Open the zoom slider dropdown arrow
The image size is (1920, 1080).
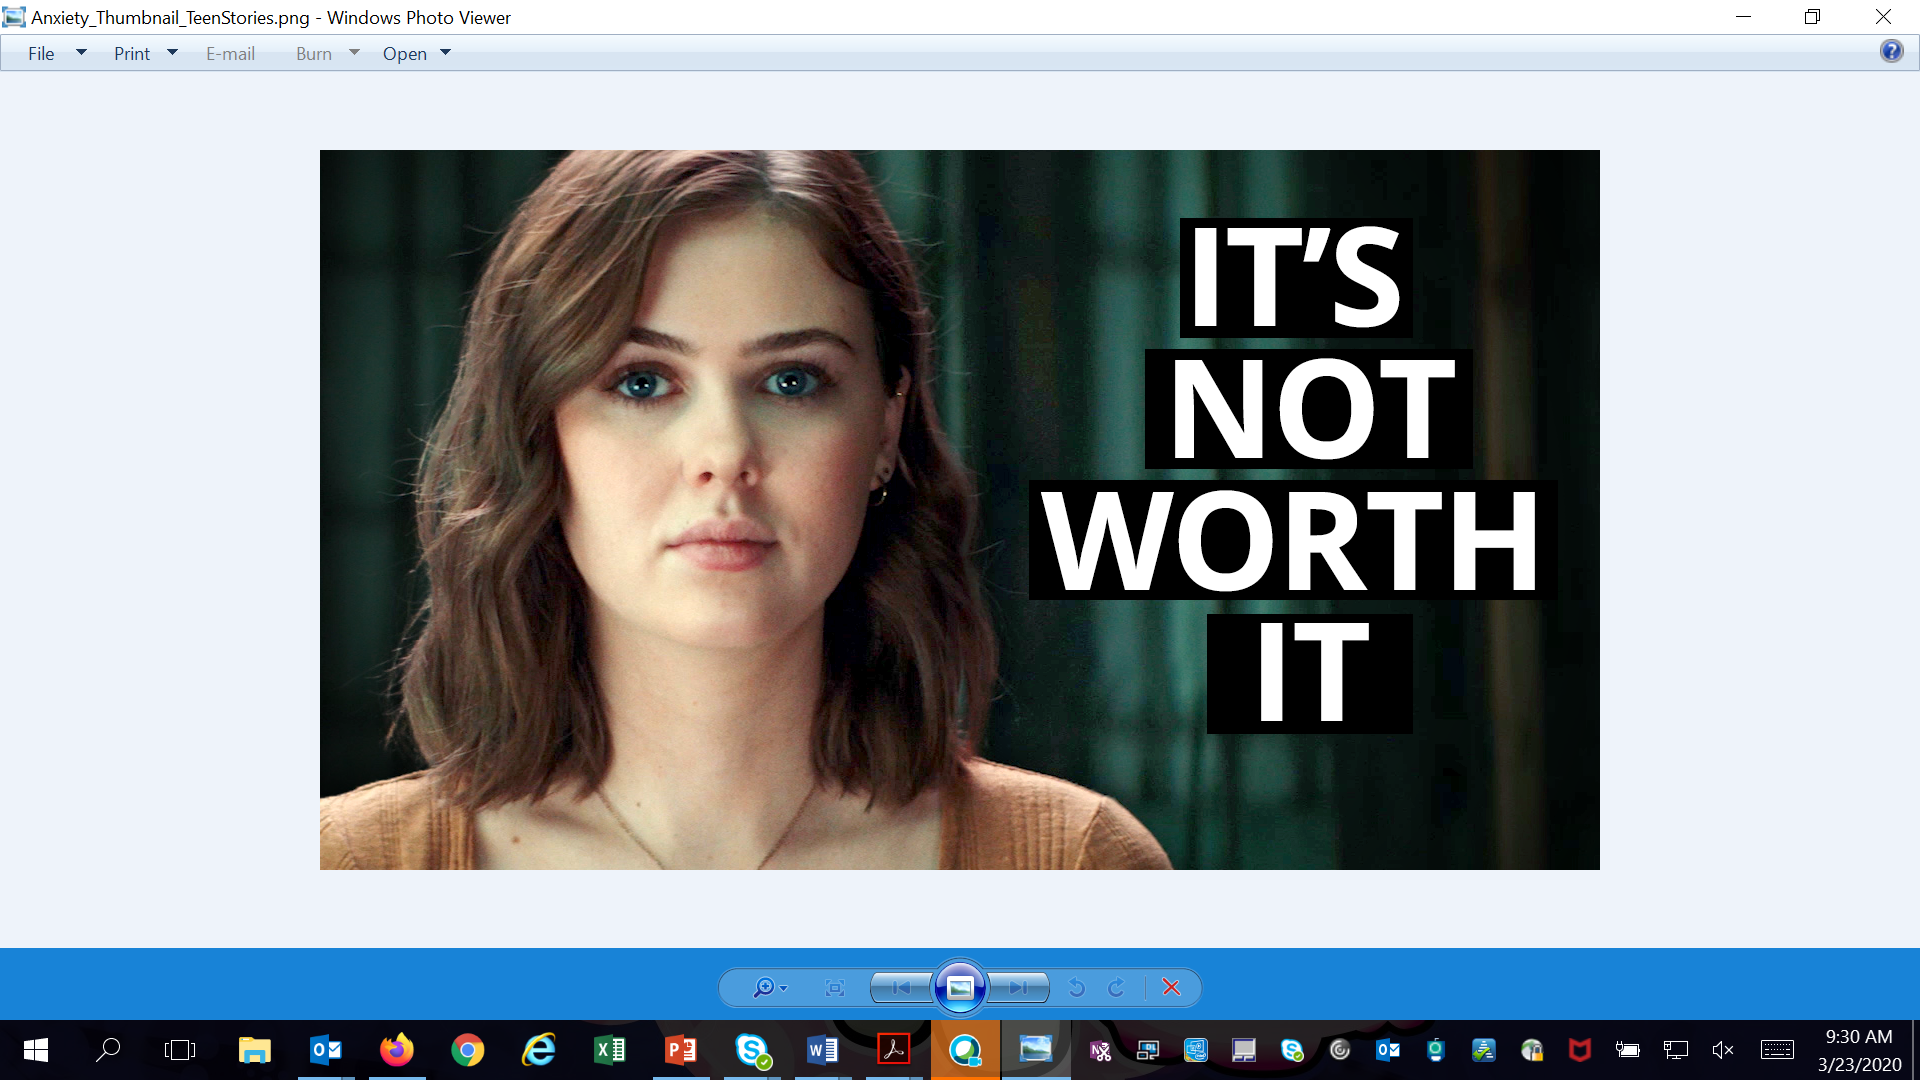point(783,988)
